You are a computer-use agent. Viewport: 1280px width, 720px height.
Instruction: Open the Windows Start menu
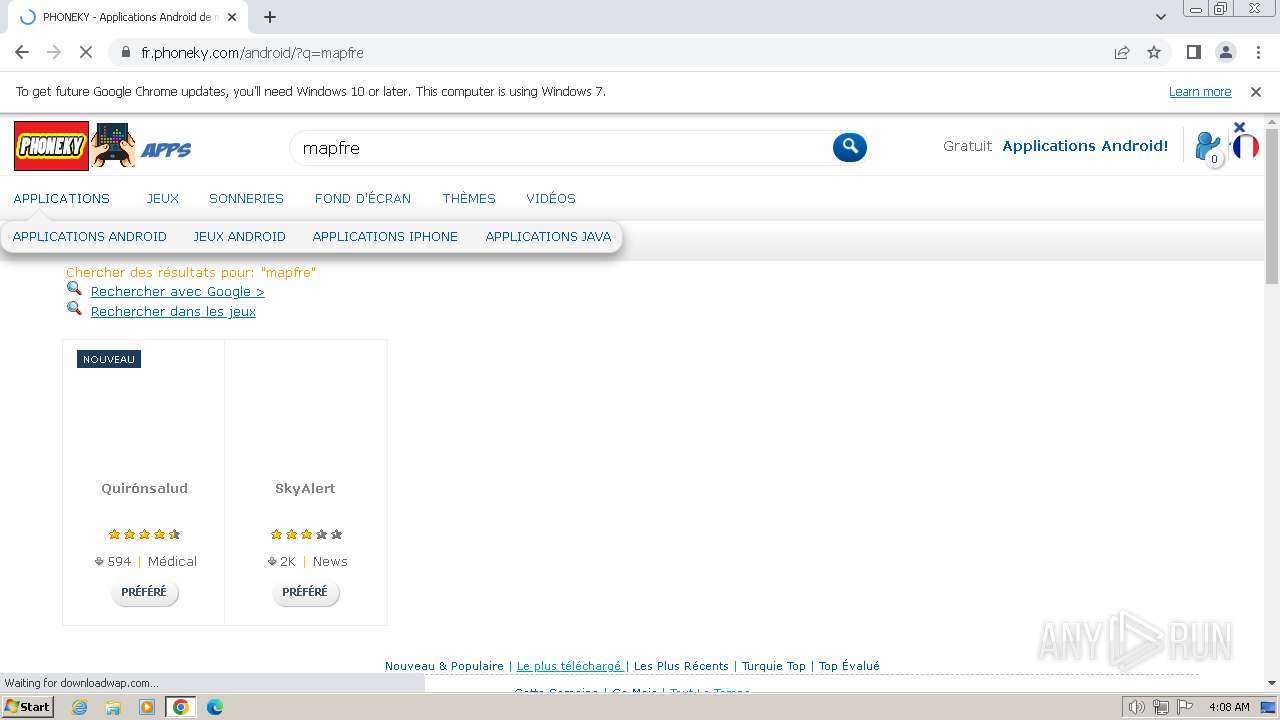coord(27,707)
